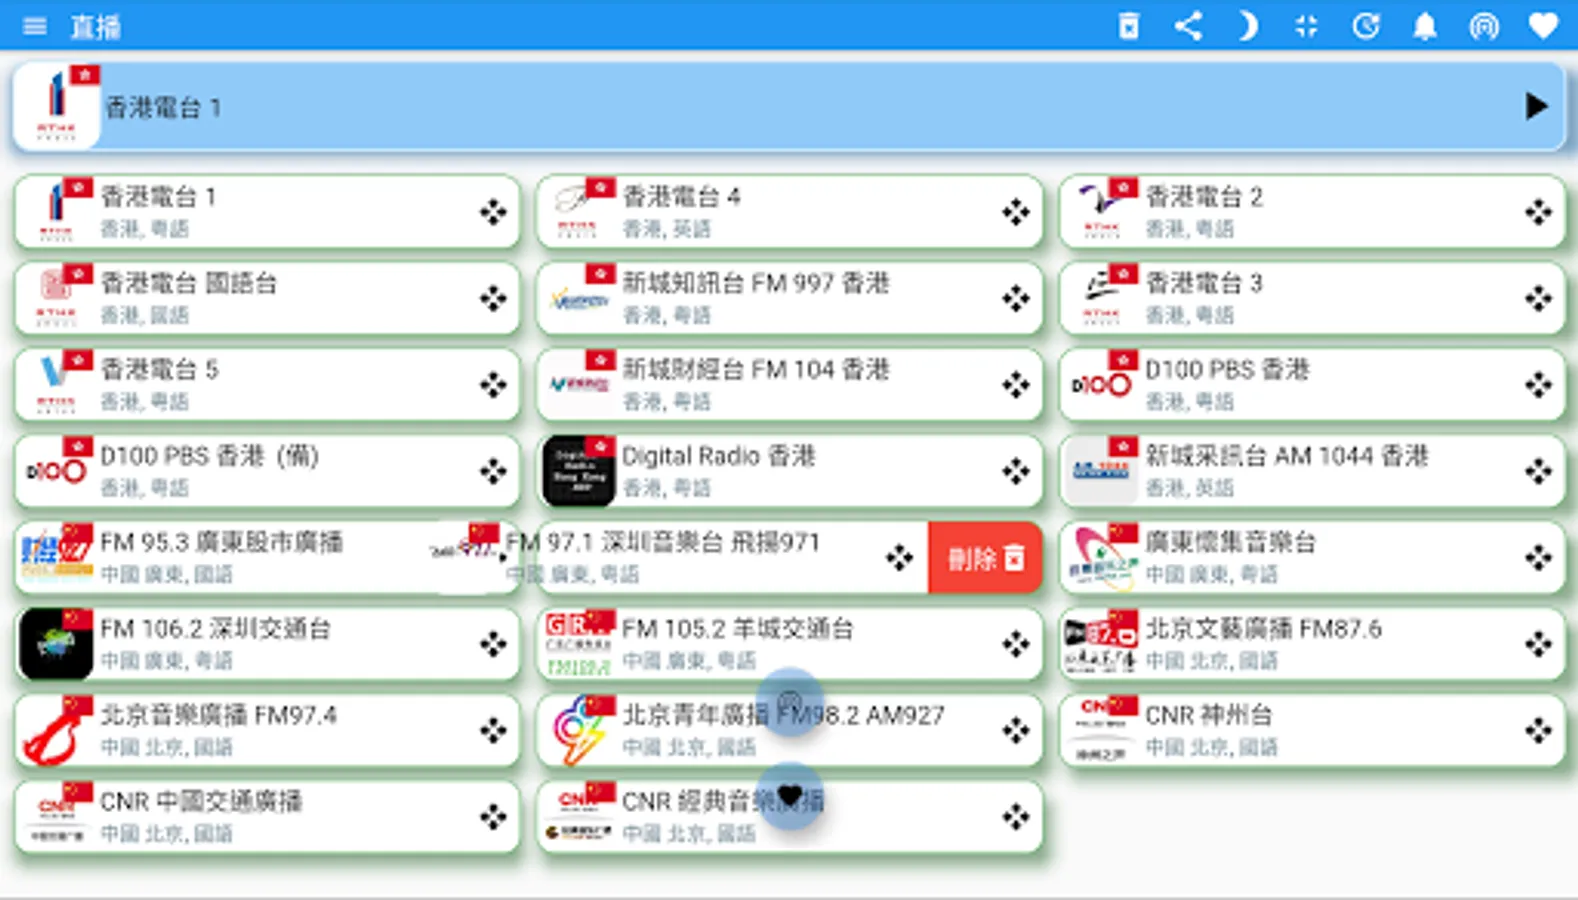This screenshot has height=900, width=1578.
Task: Tap move handle on FM 97.1 深圳音樂台 card
Action: click(899, 558)
